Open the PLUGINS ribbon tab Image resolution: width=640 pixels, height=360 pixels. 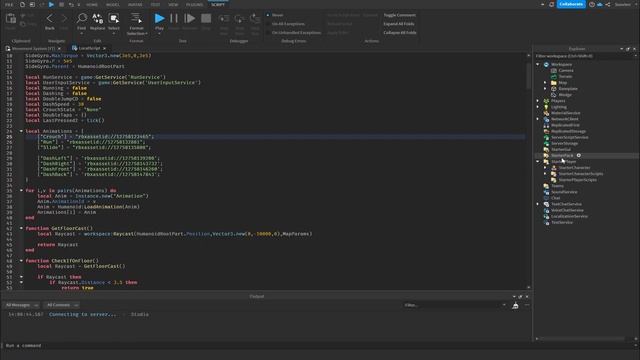194,4
